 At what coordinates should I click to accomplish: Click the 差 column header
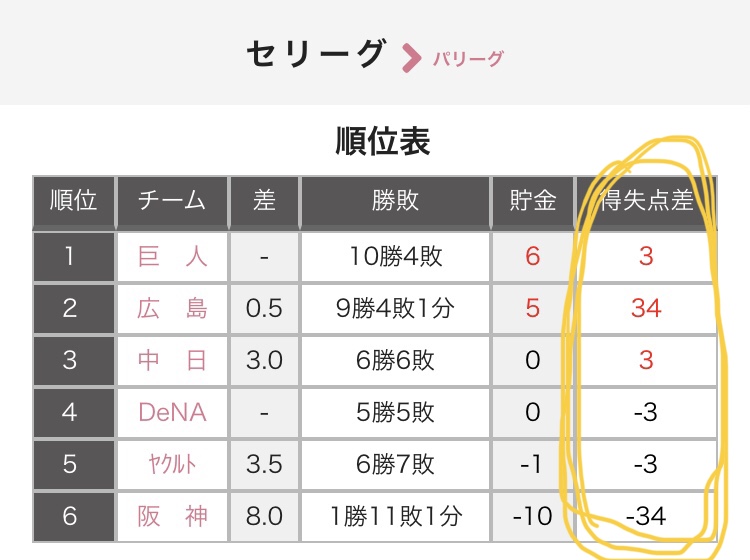tap(264, 201)
